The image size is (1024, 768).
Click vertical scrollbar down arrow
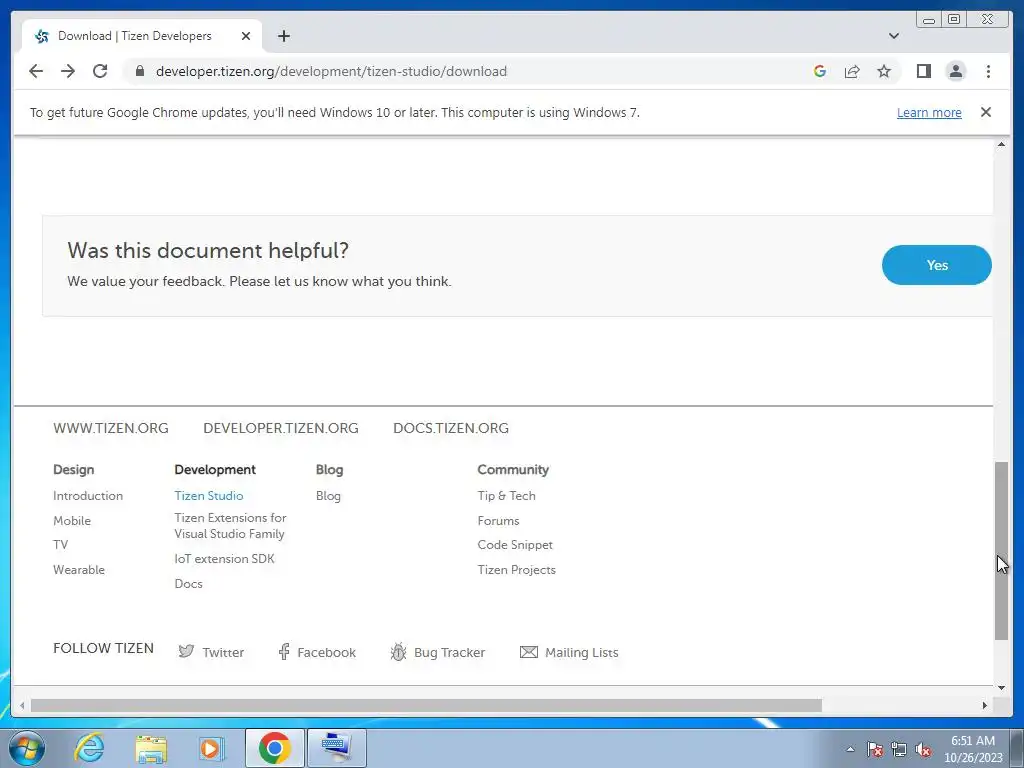[1001, 688]
